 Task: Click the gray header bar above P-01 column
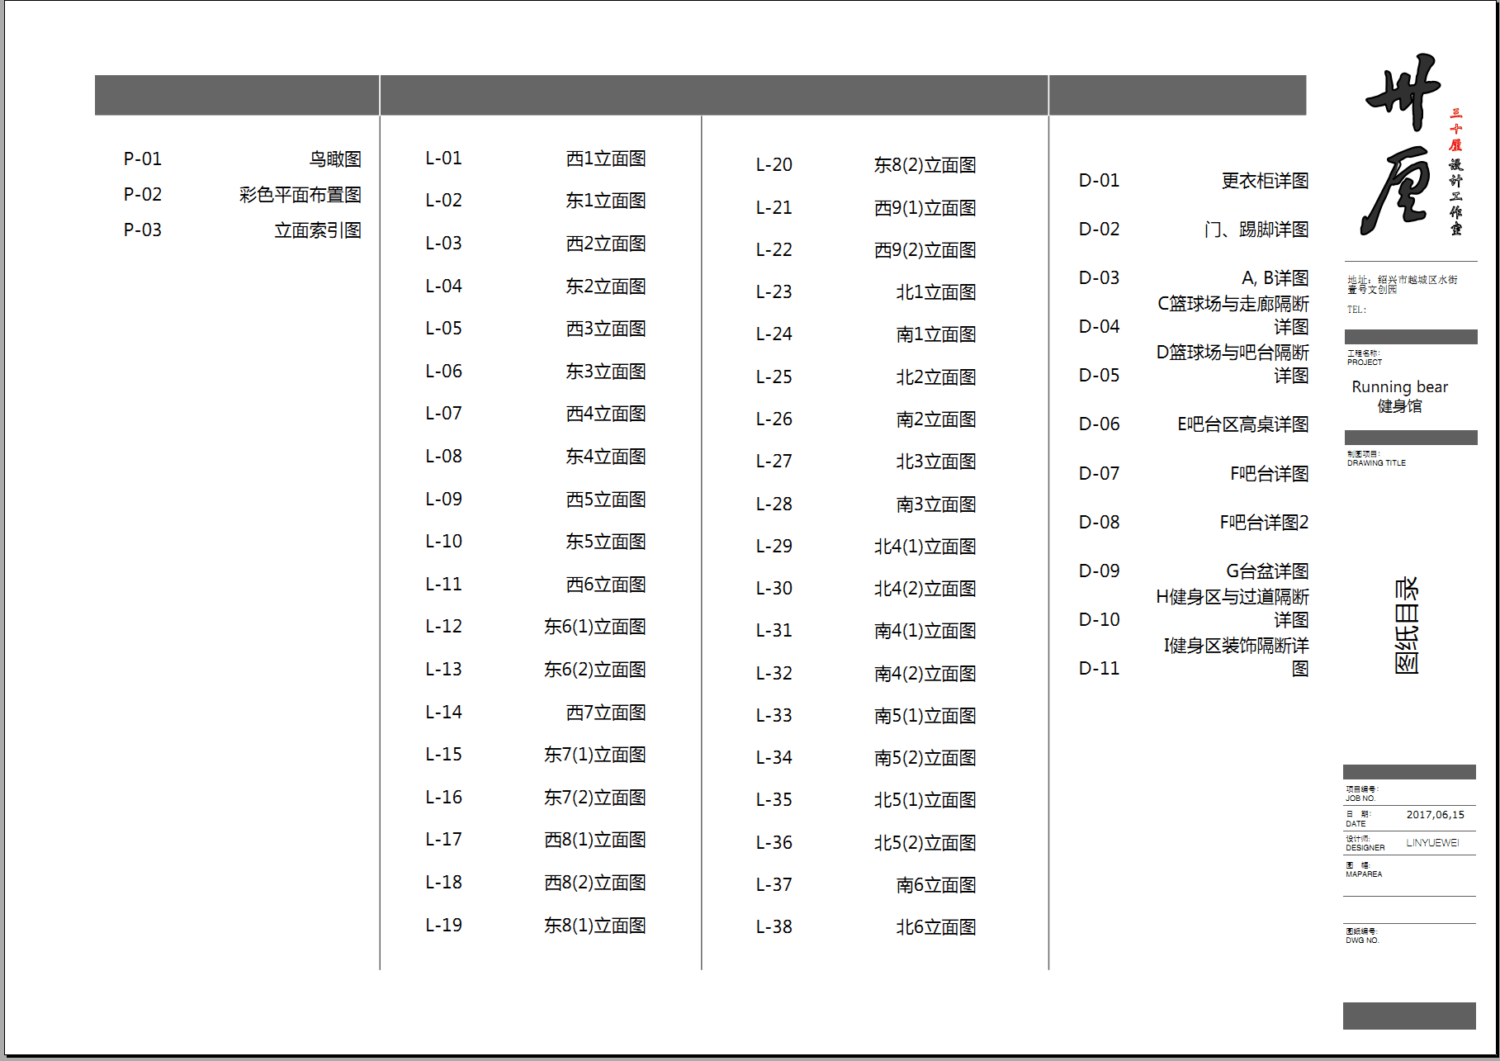(x=237, y=95)
